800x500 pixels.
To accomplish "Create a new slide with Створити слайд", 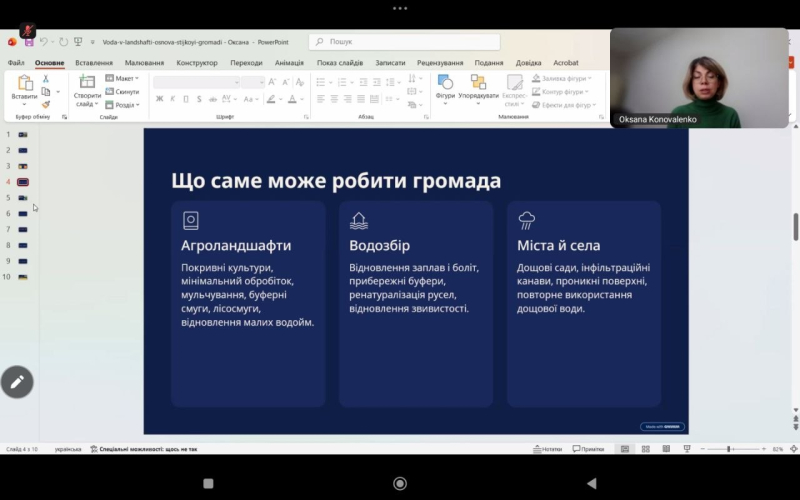I will pyautogui.click(x=87, y=91).
